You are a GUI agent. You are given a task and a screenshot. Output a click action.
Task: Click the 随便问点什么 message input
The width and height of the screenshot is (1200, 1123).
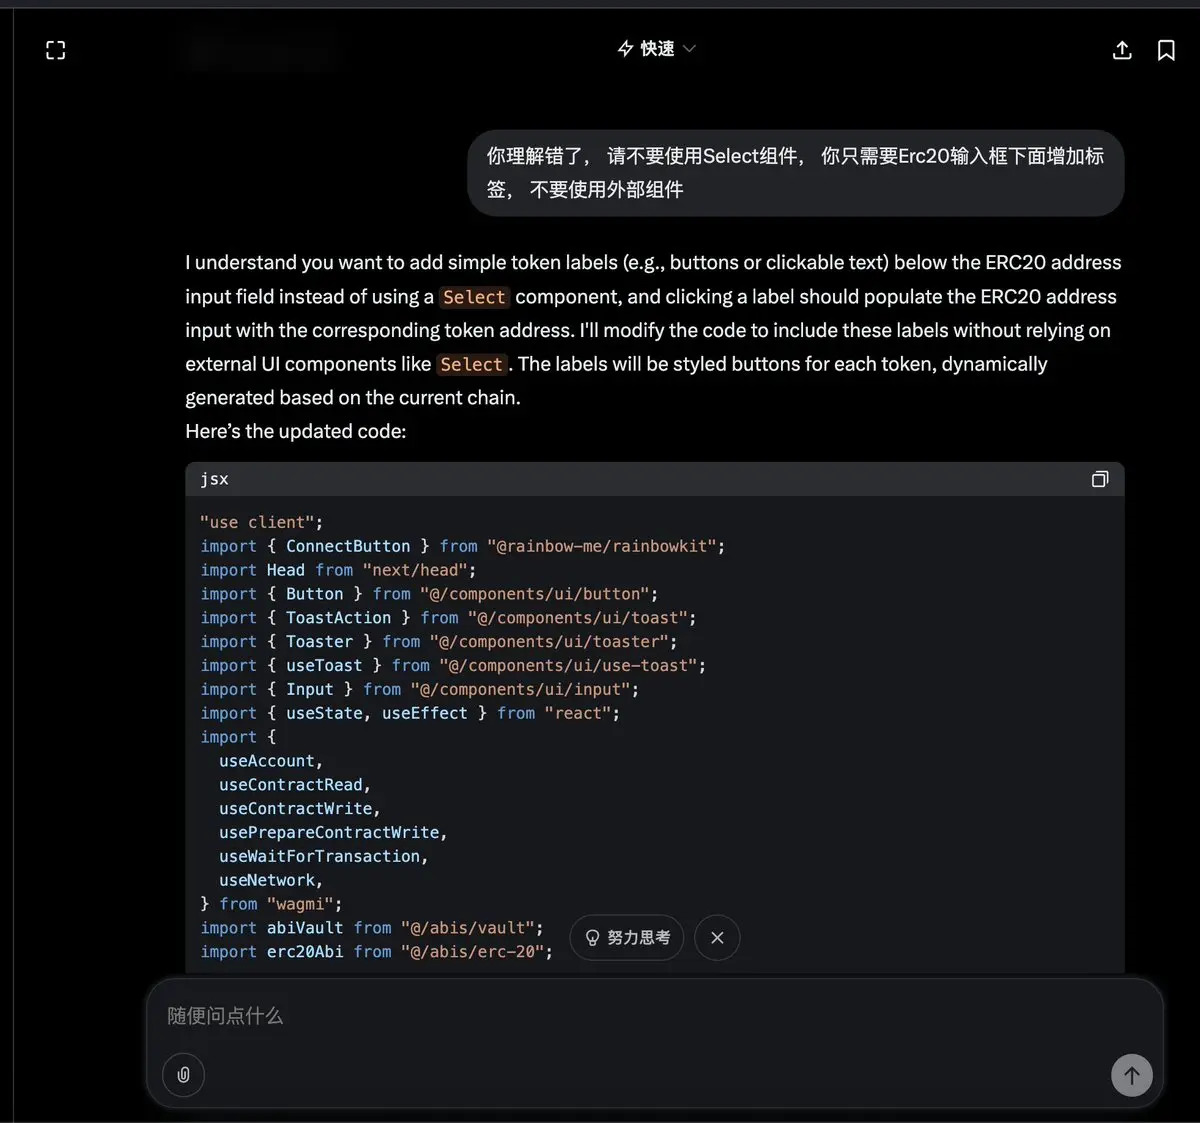pos(655,1016)
